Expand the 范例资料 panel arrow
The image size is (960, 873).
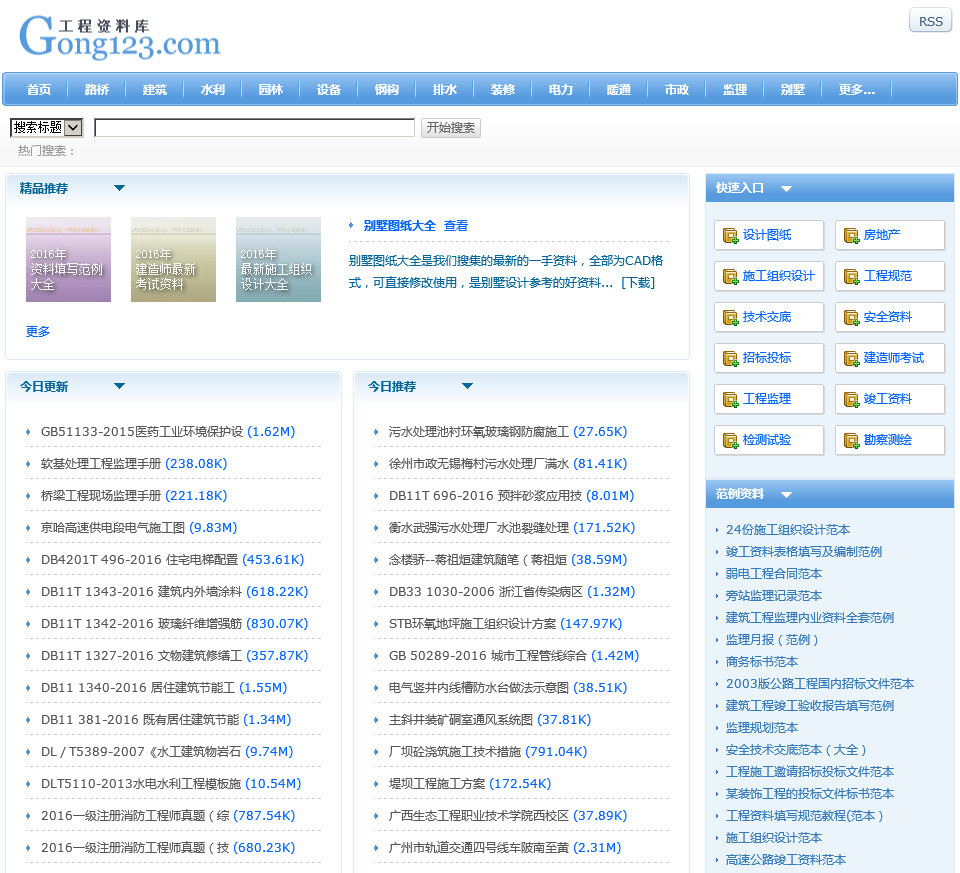(787, 494)
